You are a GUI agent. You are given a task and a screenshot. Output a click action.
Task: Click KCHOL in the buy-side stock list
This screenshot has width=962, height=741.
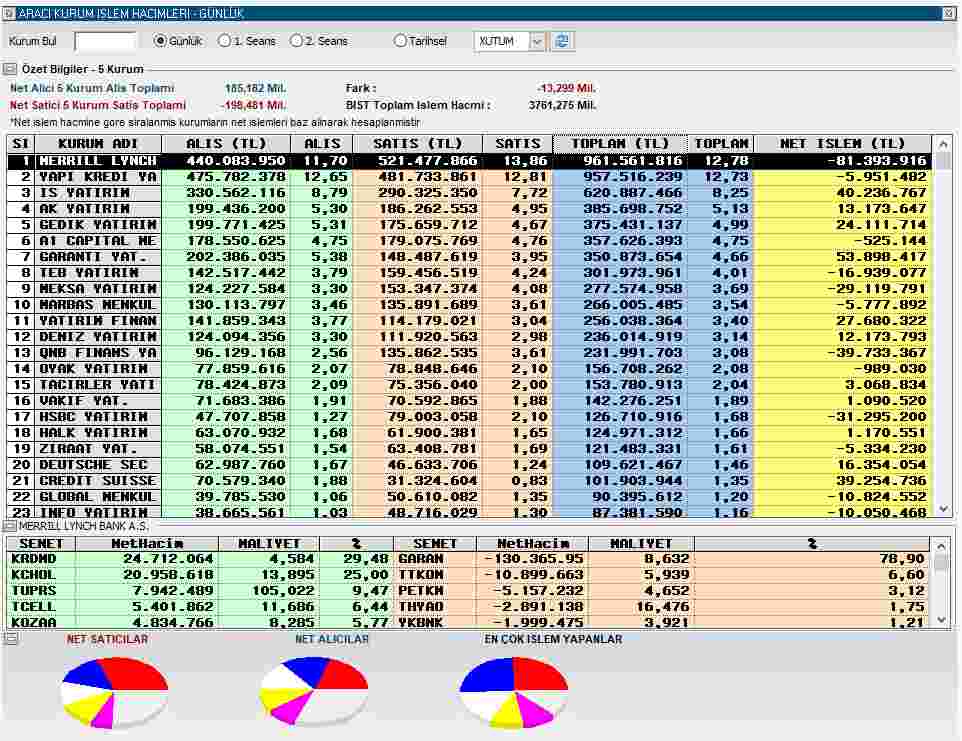coord(34,574)
